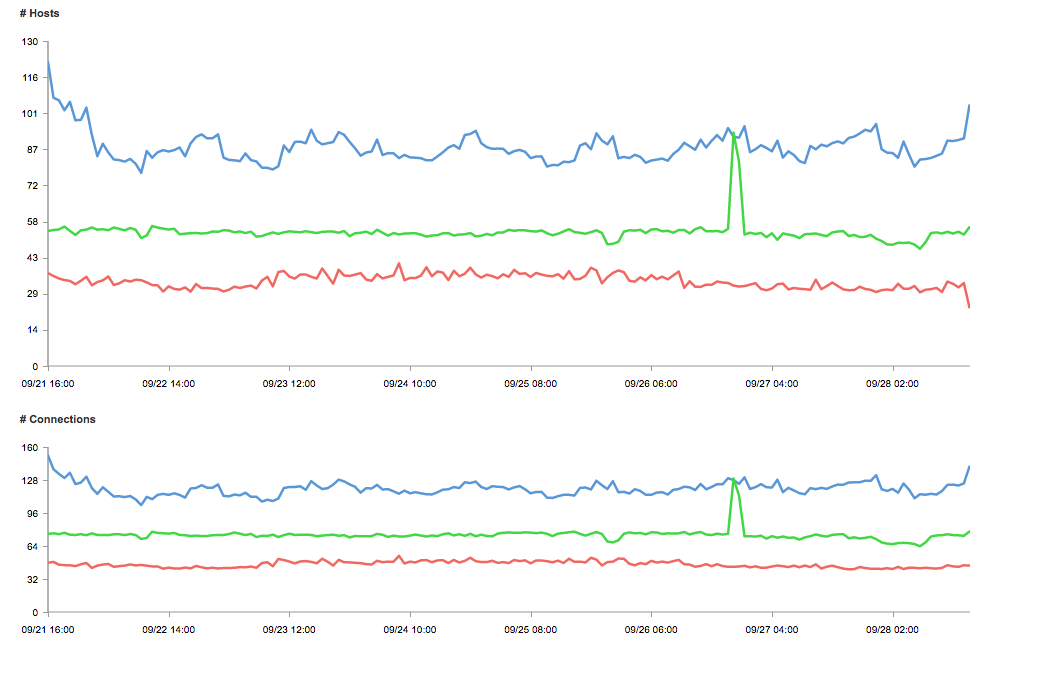The height and width of the screenshot is (674, 1041).
Task: Click 96 on the Connections y-axis
Action: coord(33,514)
